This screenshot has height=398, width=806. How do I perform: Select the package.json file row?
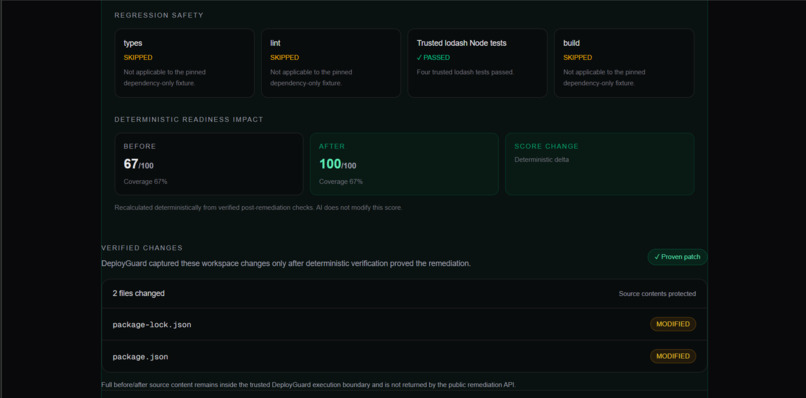(x=404, y=356)
